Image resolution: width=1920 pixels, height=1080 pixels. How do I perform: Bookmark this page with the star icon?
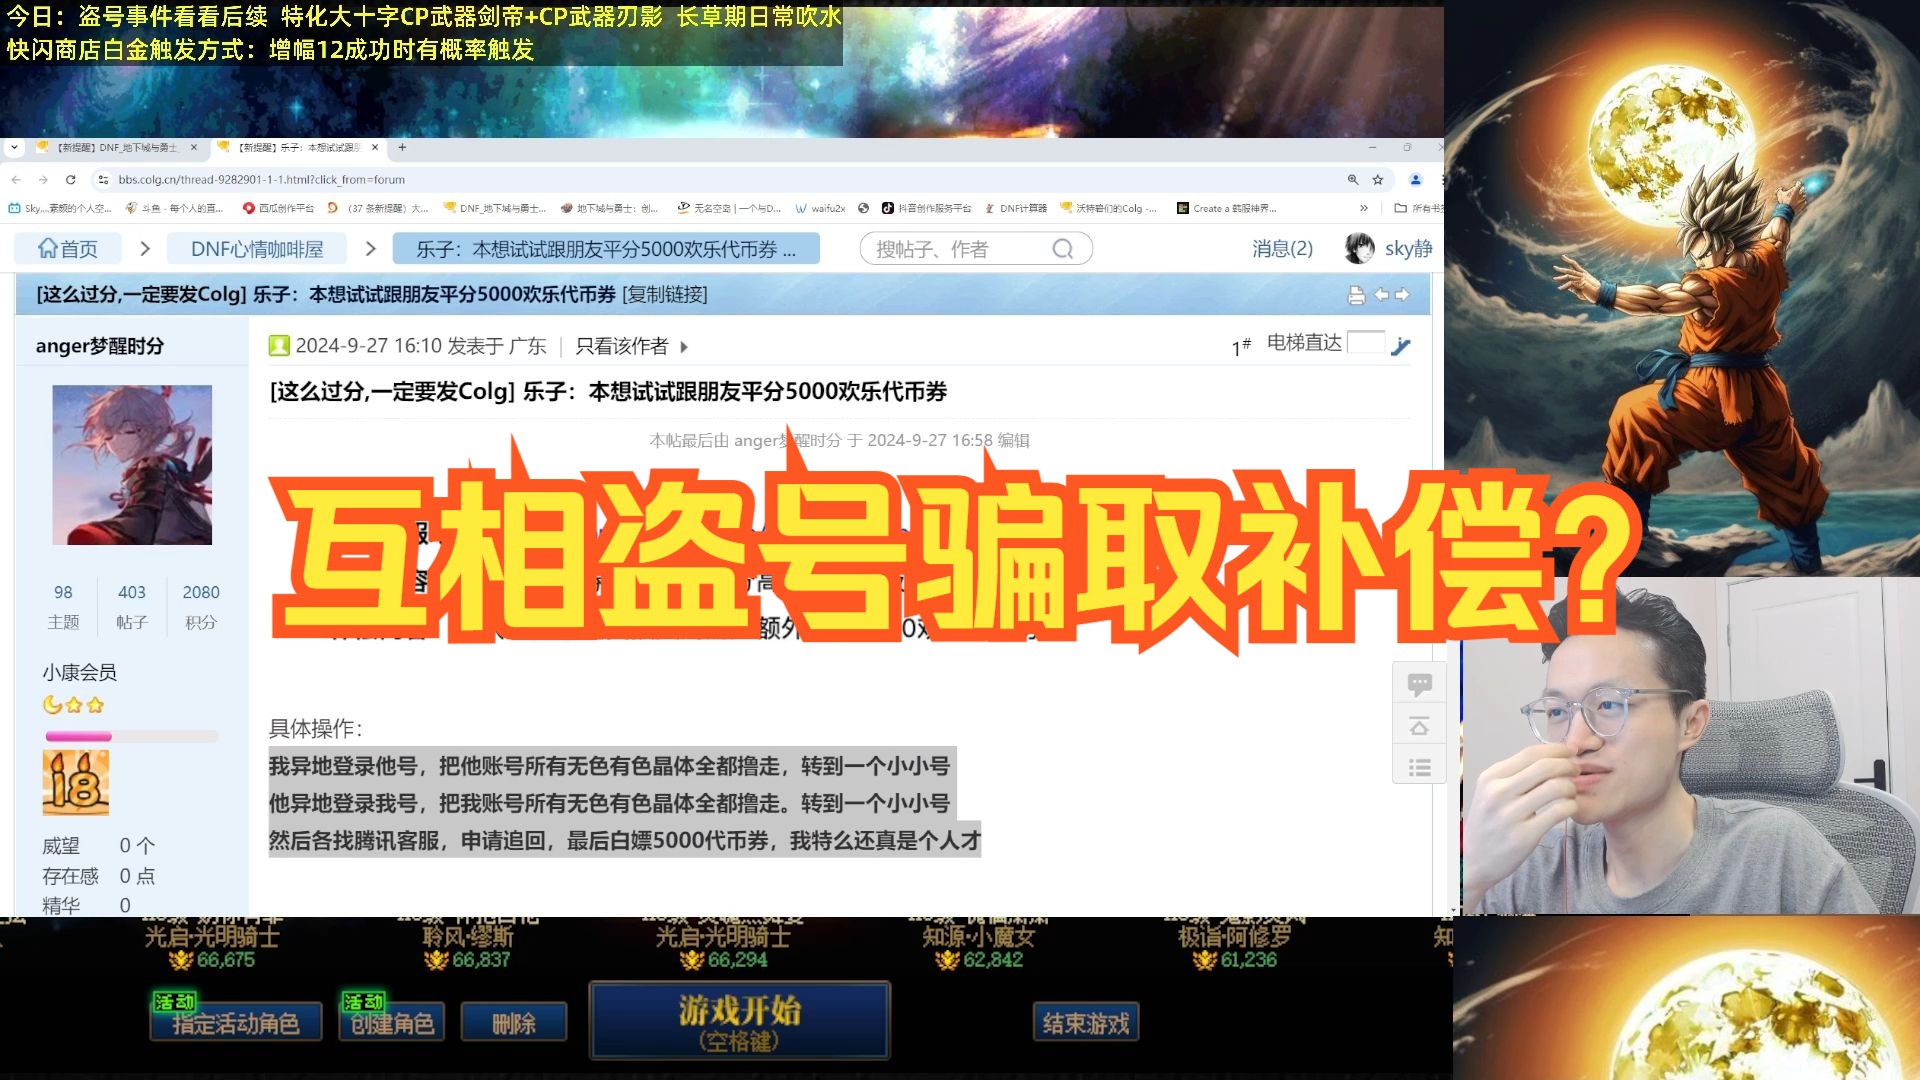1378,180
